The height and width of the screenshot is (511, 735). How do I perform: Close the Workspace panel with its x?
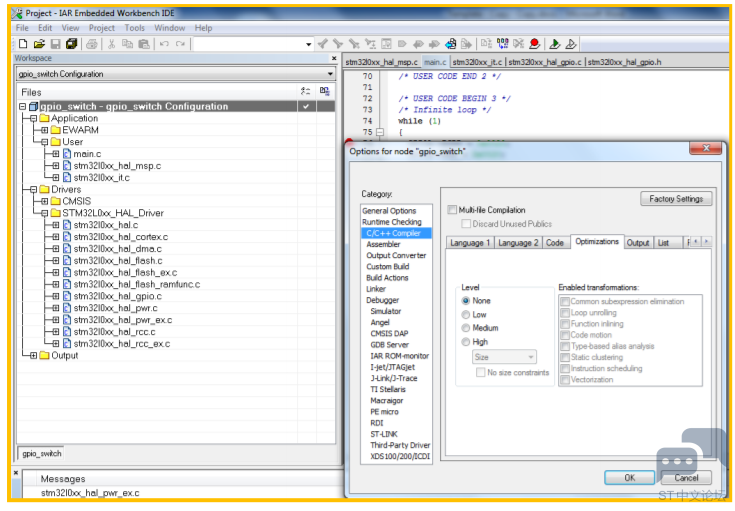[x=334, y=58]
